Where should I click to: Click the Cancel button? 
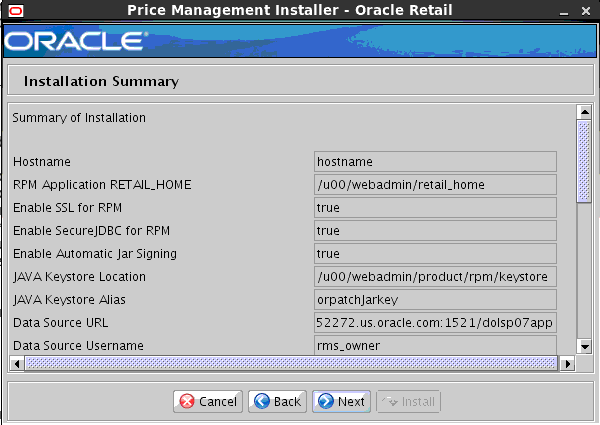(x=208, y=402)
